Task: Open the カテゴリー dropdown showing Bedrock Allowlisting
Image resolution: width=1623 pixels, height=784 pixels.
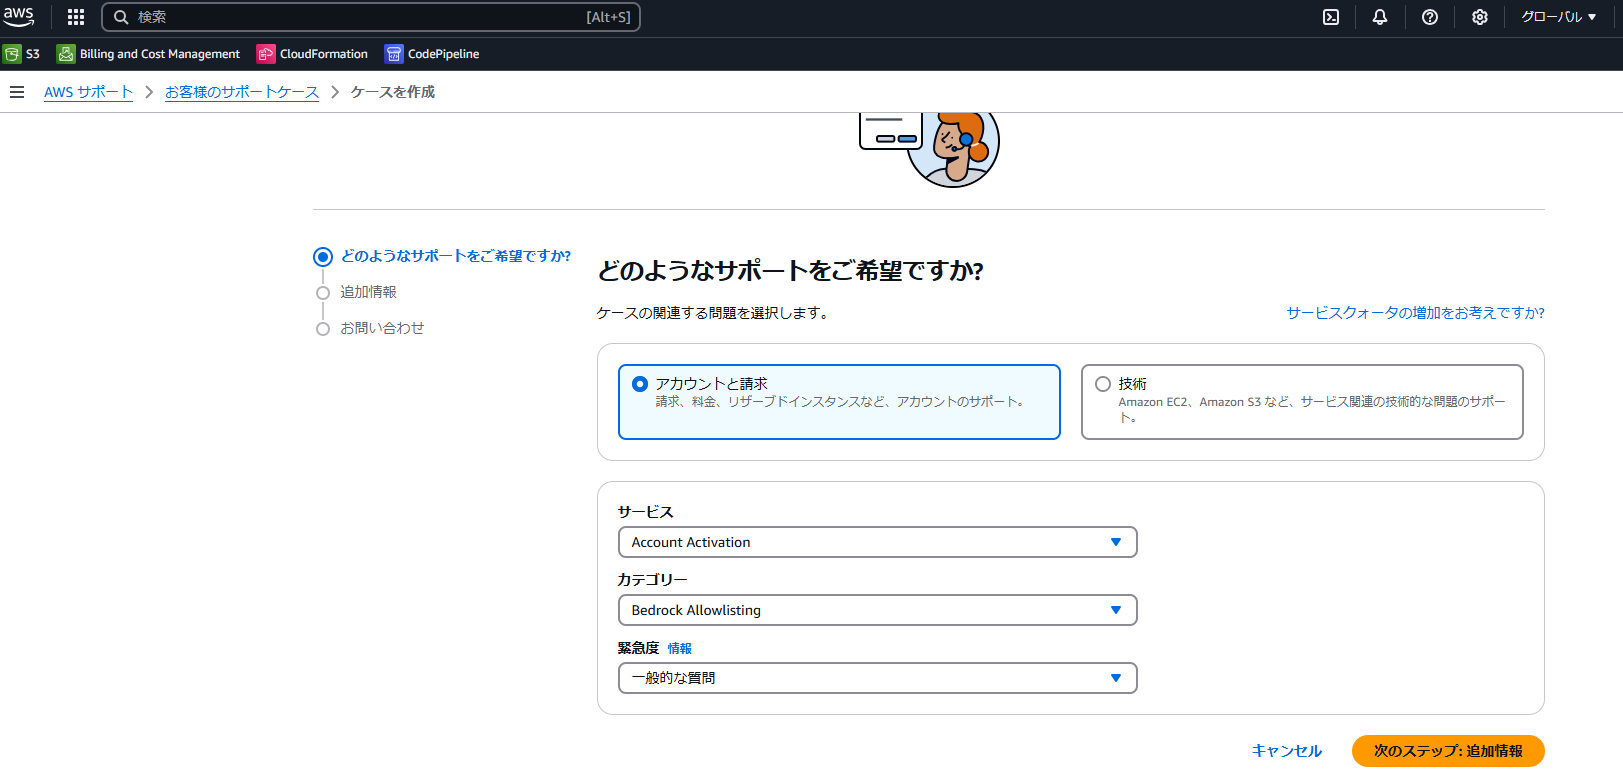Action: tap(877, 610)
